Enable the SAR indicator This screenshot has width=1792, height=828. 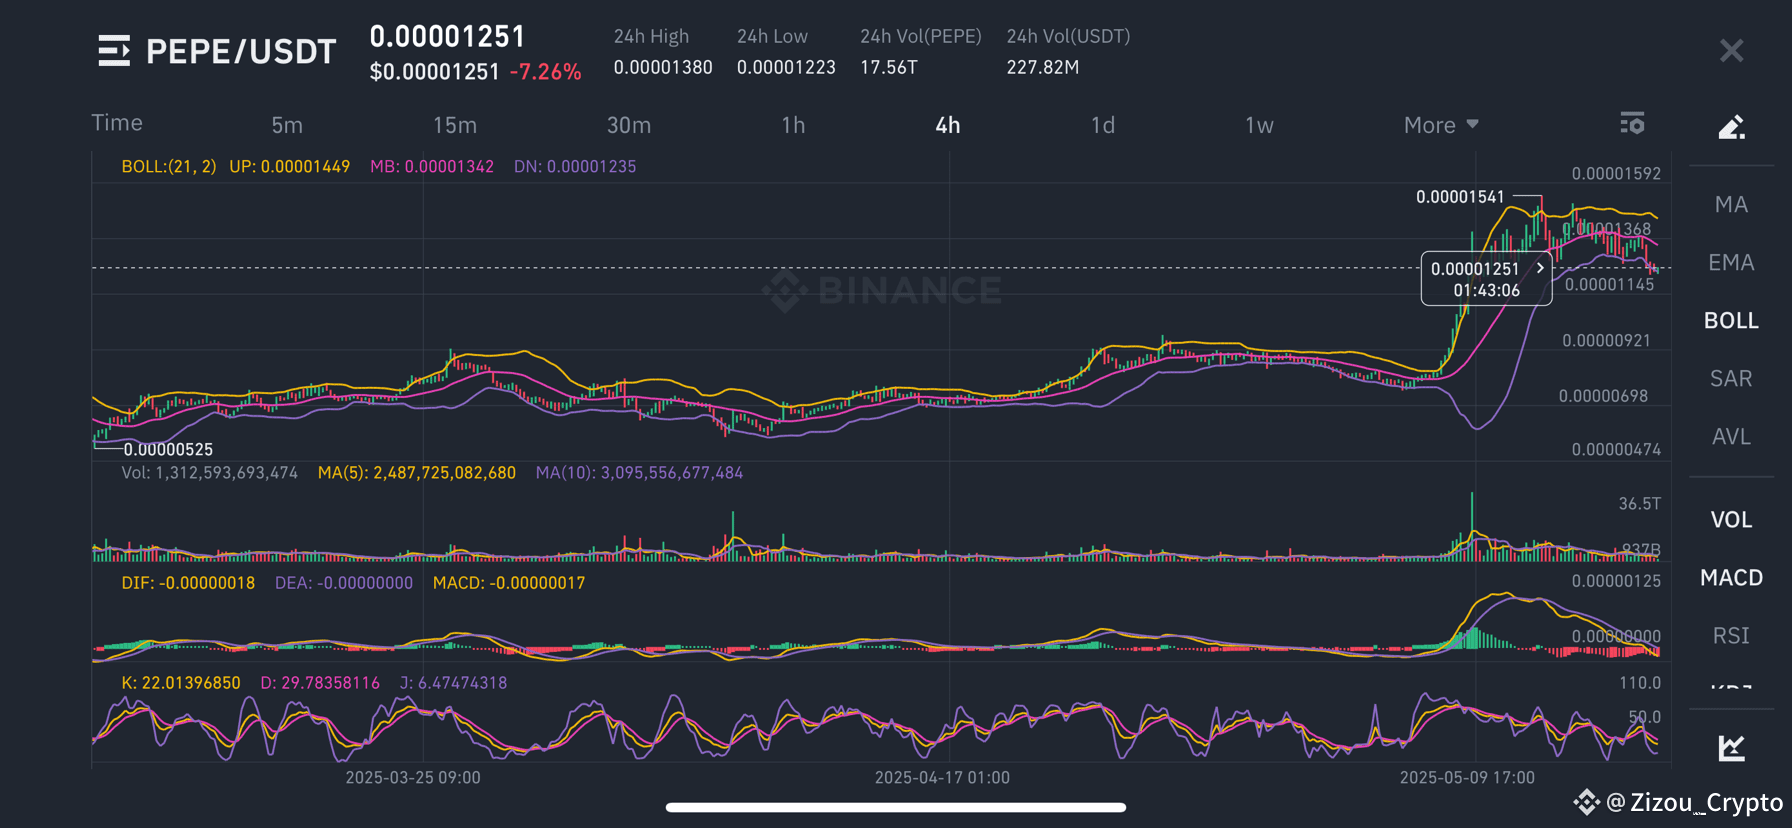[x=1731, y=379]
